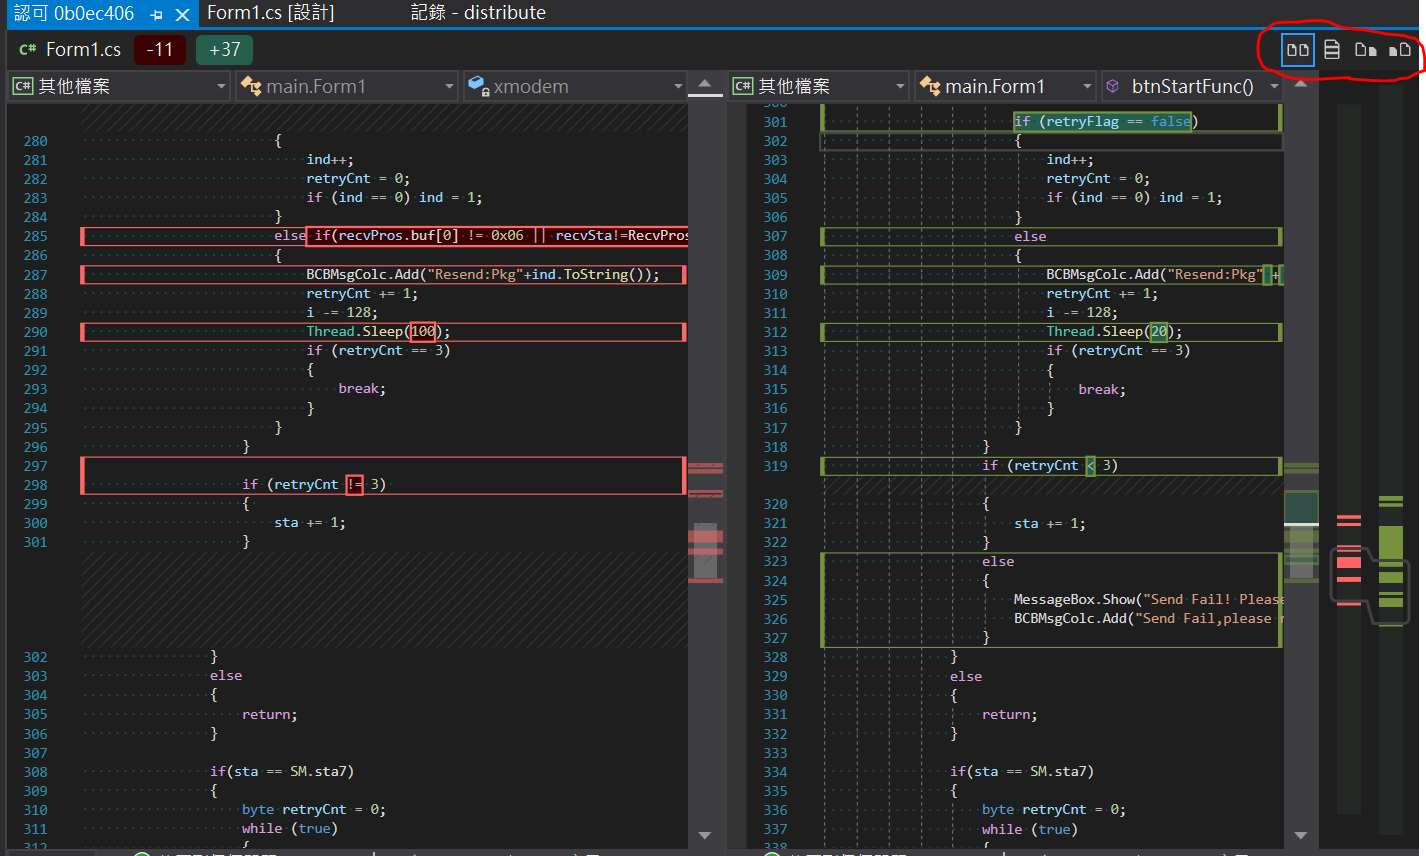Open left pane 其他檔案 project dropdown

point(119,86)
